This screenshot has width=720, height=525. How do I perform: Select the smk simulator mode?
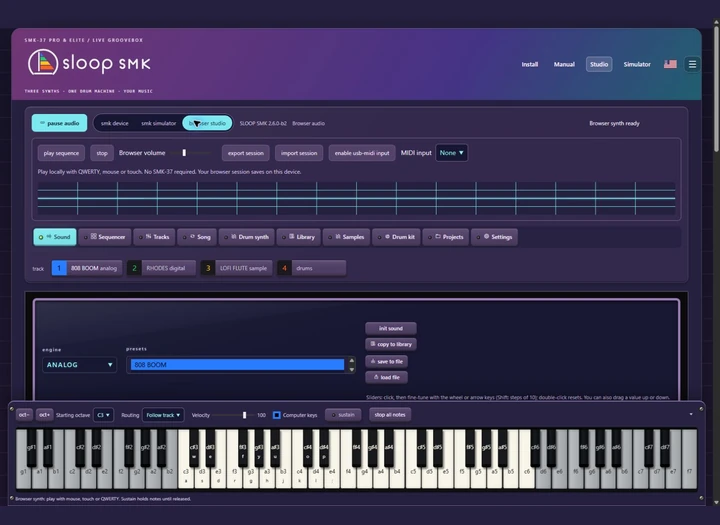click(158, 123)
